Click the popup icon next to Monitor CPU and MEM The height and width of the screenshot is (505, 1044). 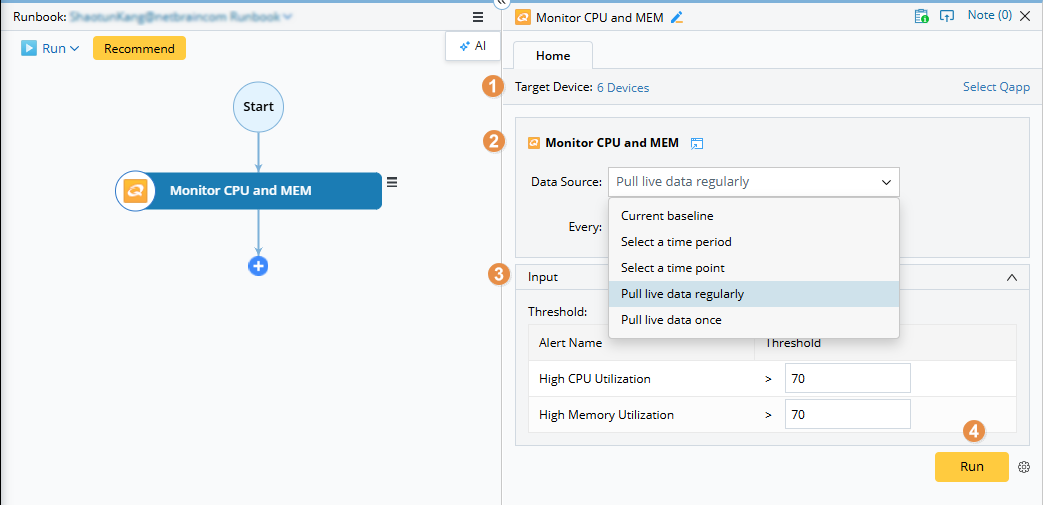click(697, 144)
